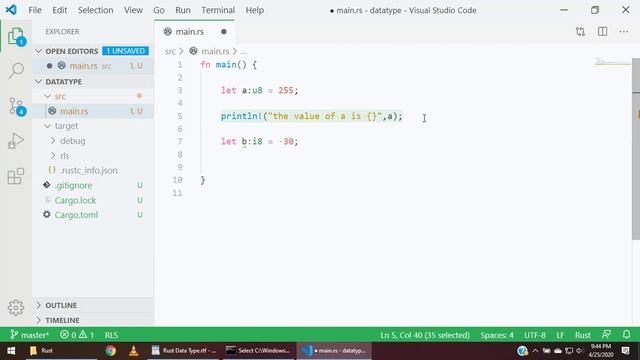The image size is (640, 360).
Task: Open the Selection menu
Action: 96,10
